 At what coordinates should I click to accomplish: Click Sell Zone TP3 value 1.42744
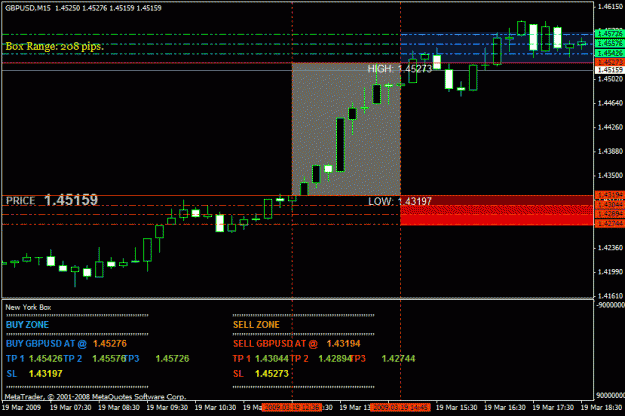(x=398, y=359)
